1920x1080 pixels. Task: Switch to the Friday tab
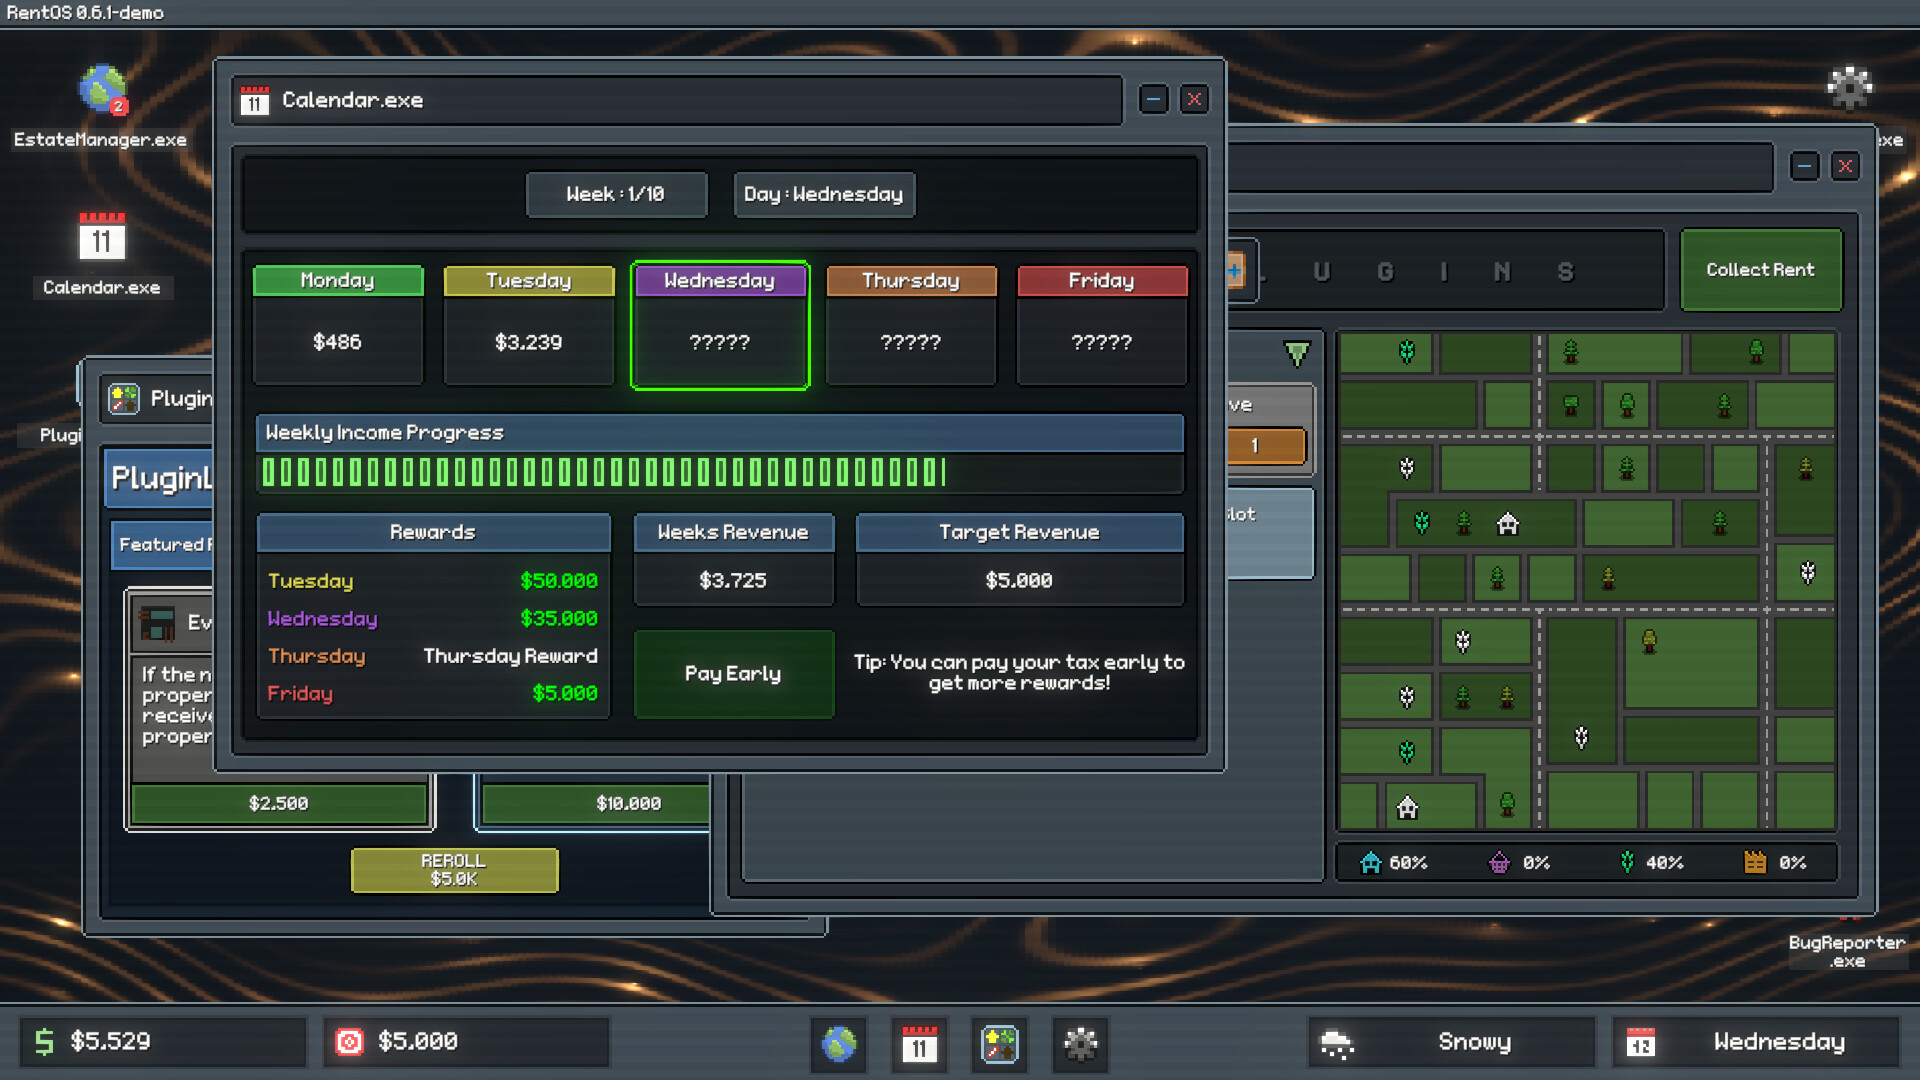1101,281
